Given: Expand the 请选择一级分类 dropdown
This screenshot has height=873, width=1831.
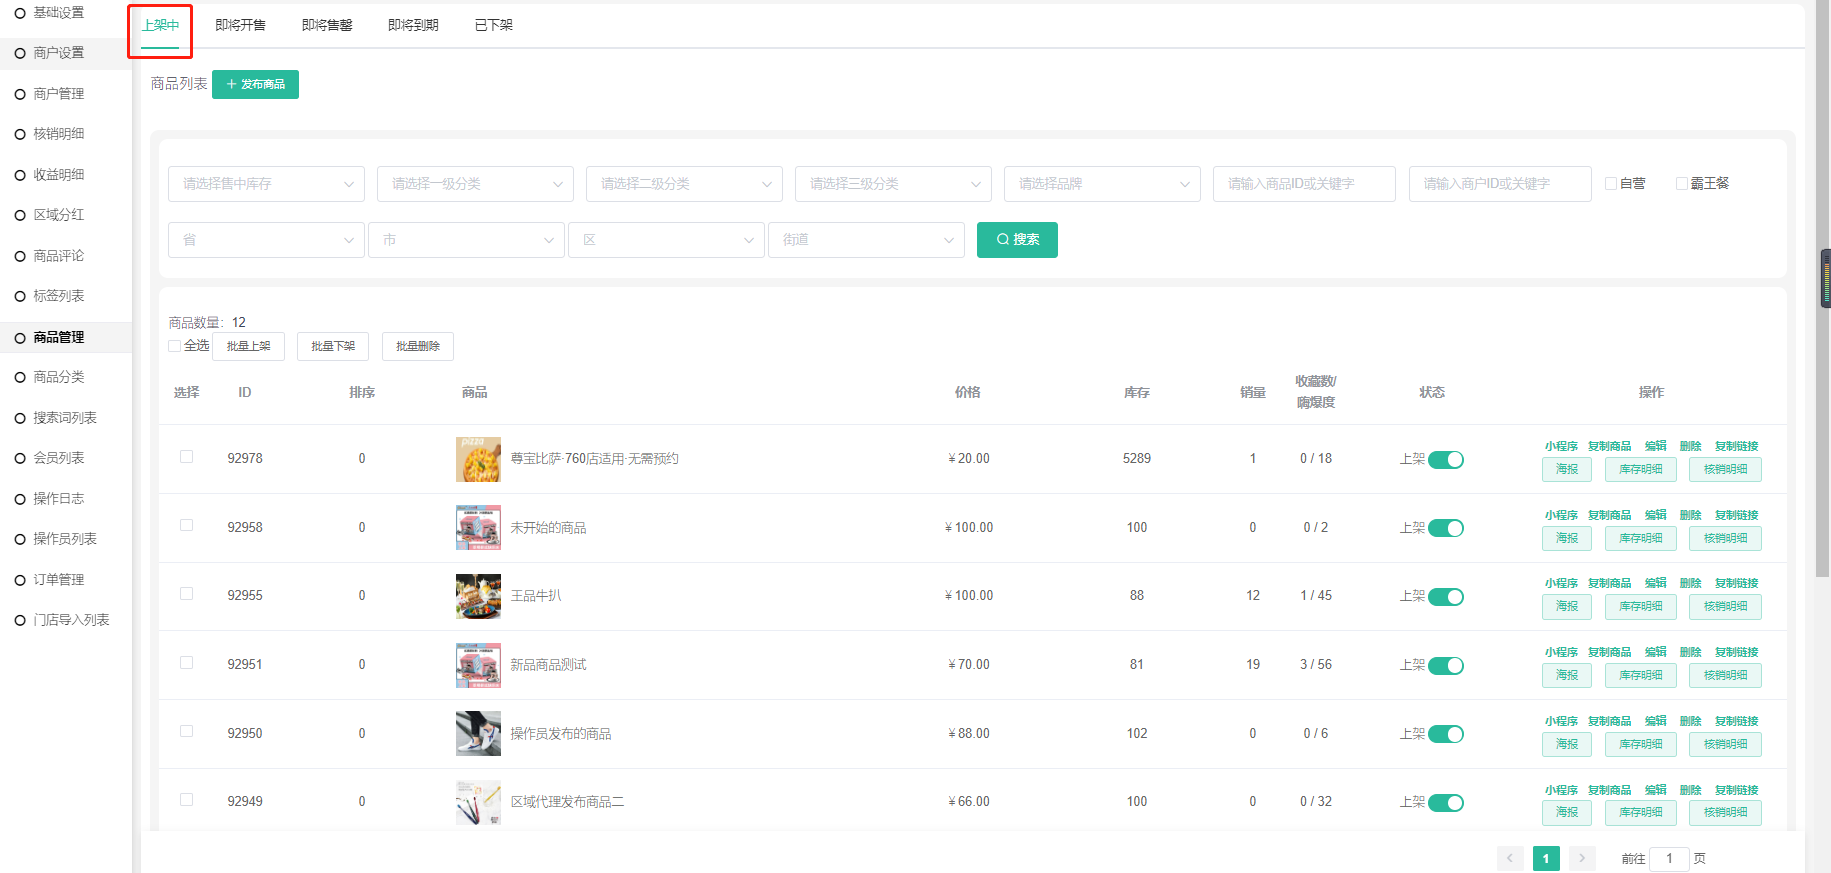Looking at the screenshot, I should [475, 184].
